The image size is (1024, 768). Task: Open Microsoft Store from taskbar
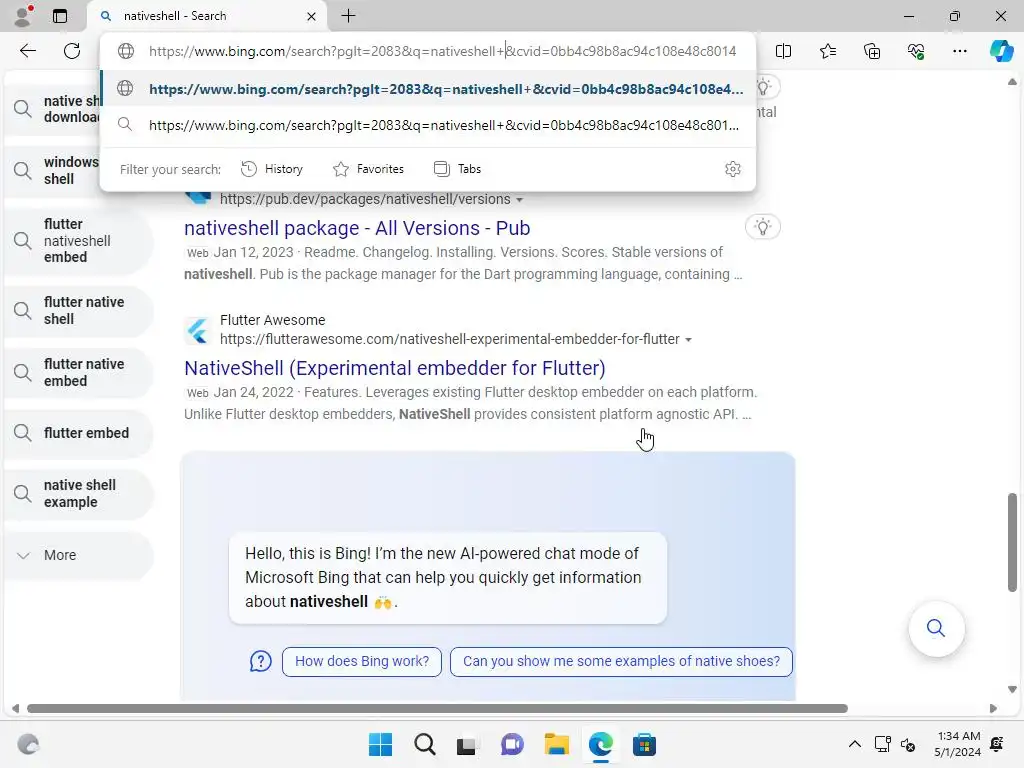point(644,744)
